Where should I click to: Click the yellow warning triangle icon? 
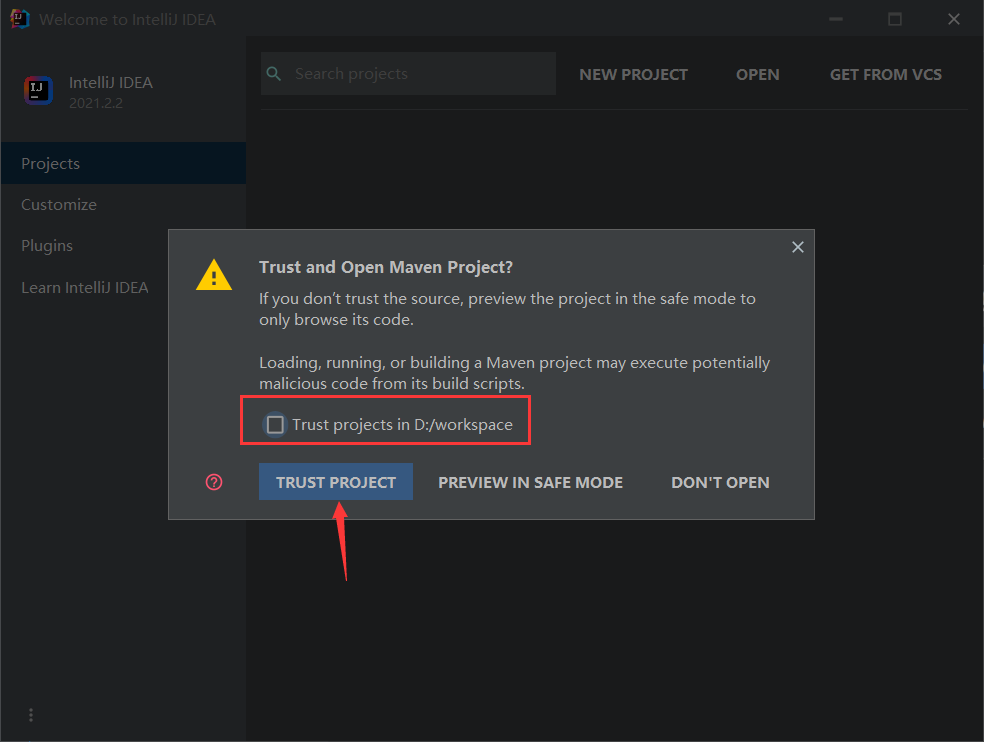[214, 275]
